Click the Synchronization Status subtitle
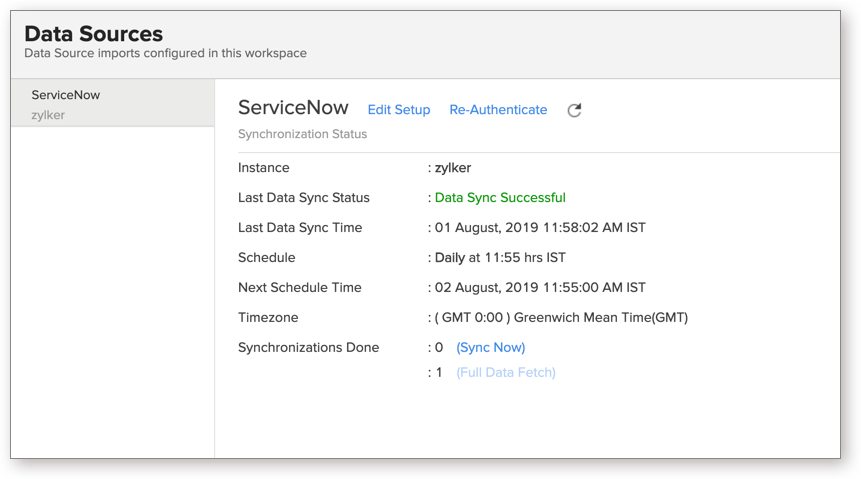Image resolution: width=861 pixels, height=479 pixels. pyautogui.click(x=303, y=134)
